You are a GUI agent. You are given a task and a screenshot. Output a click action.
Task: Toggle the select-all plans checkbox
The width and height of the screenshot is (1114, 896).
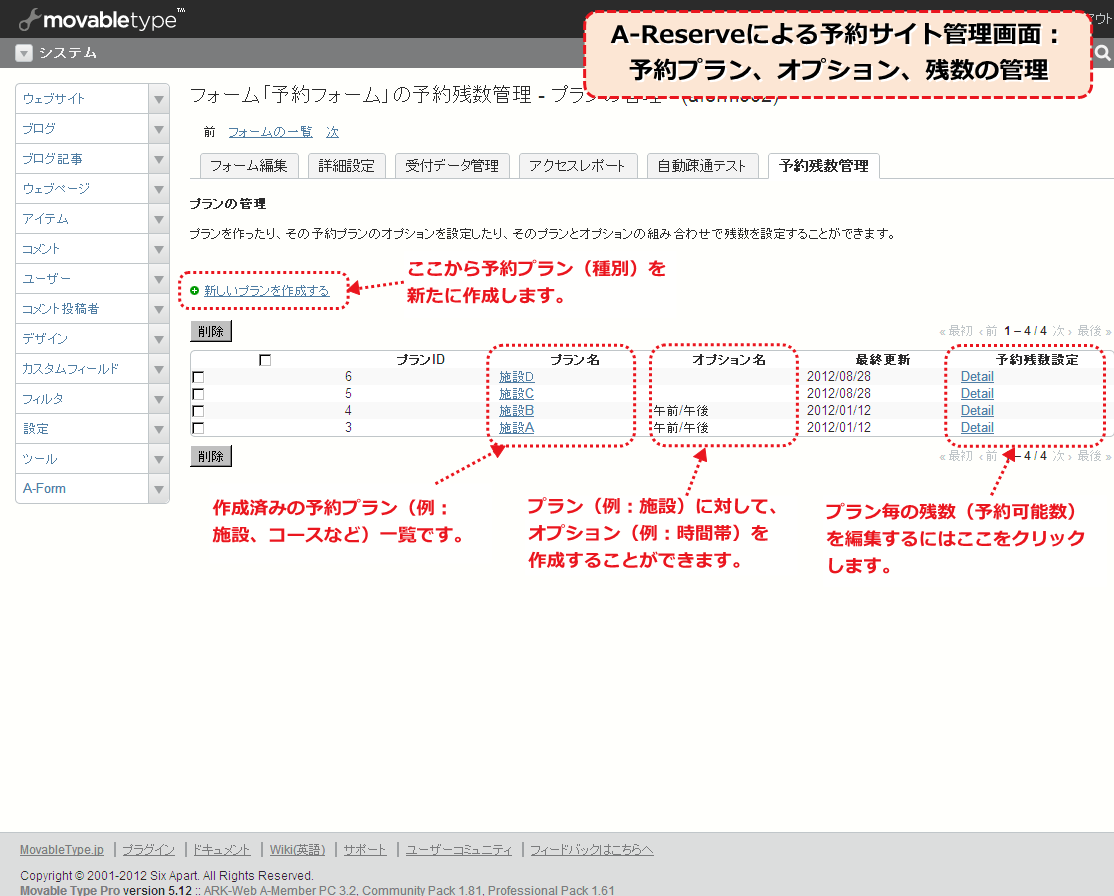tap(265, 360)
